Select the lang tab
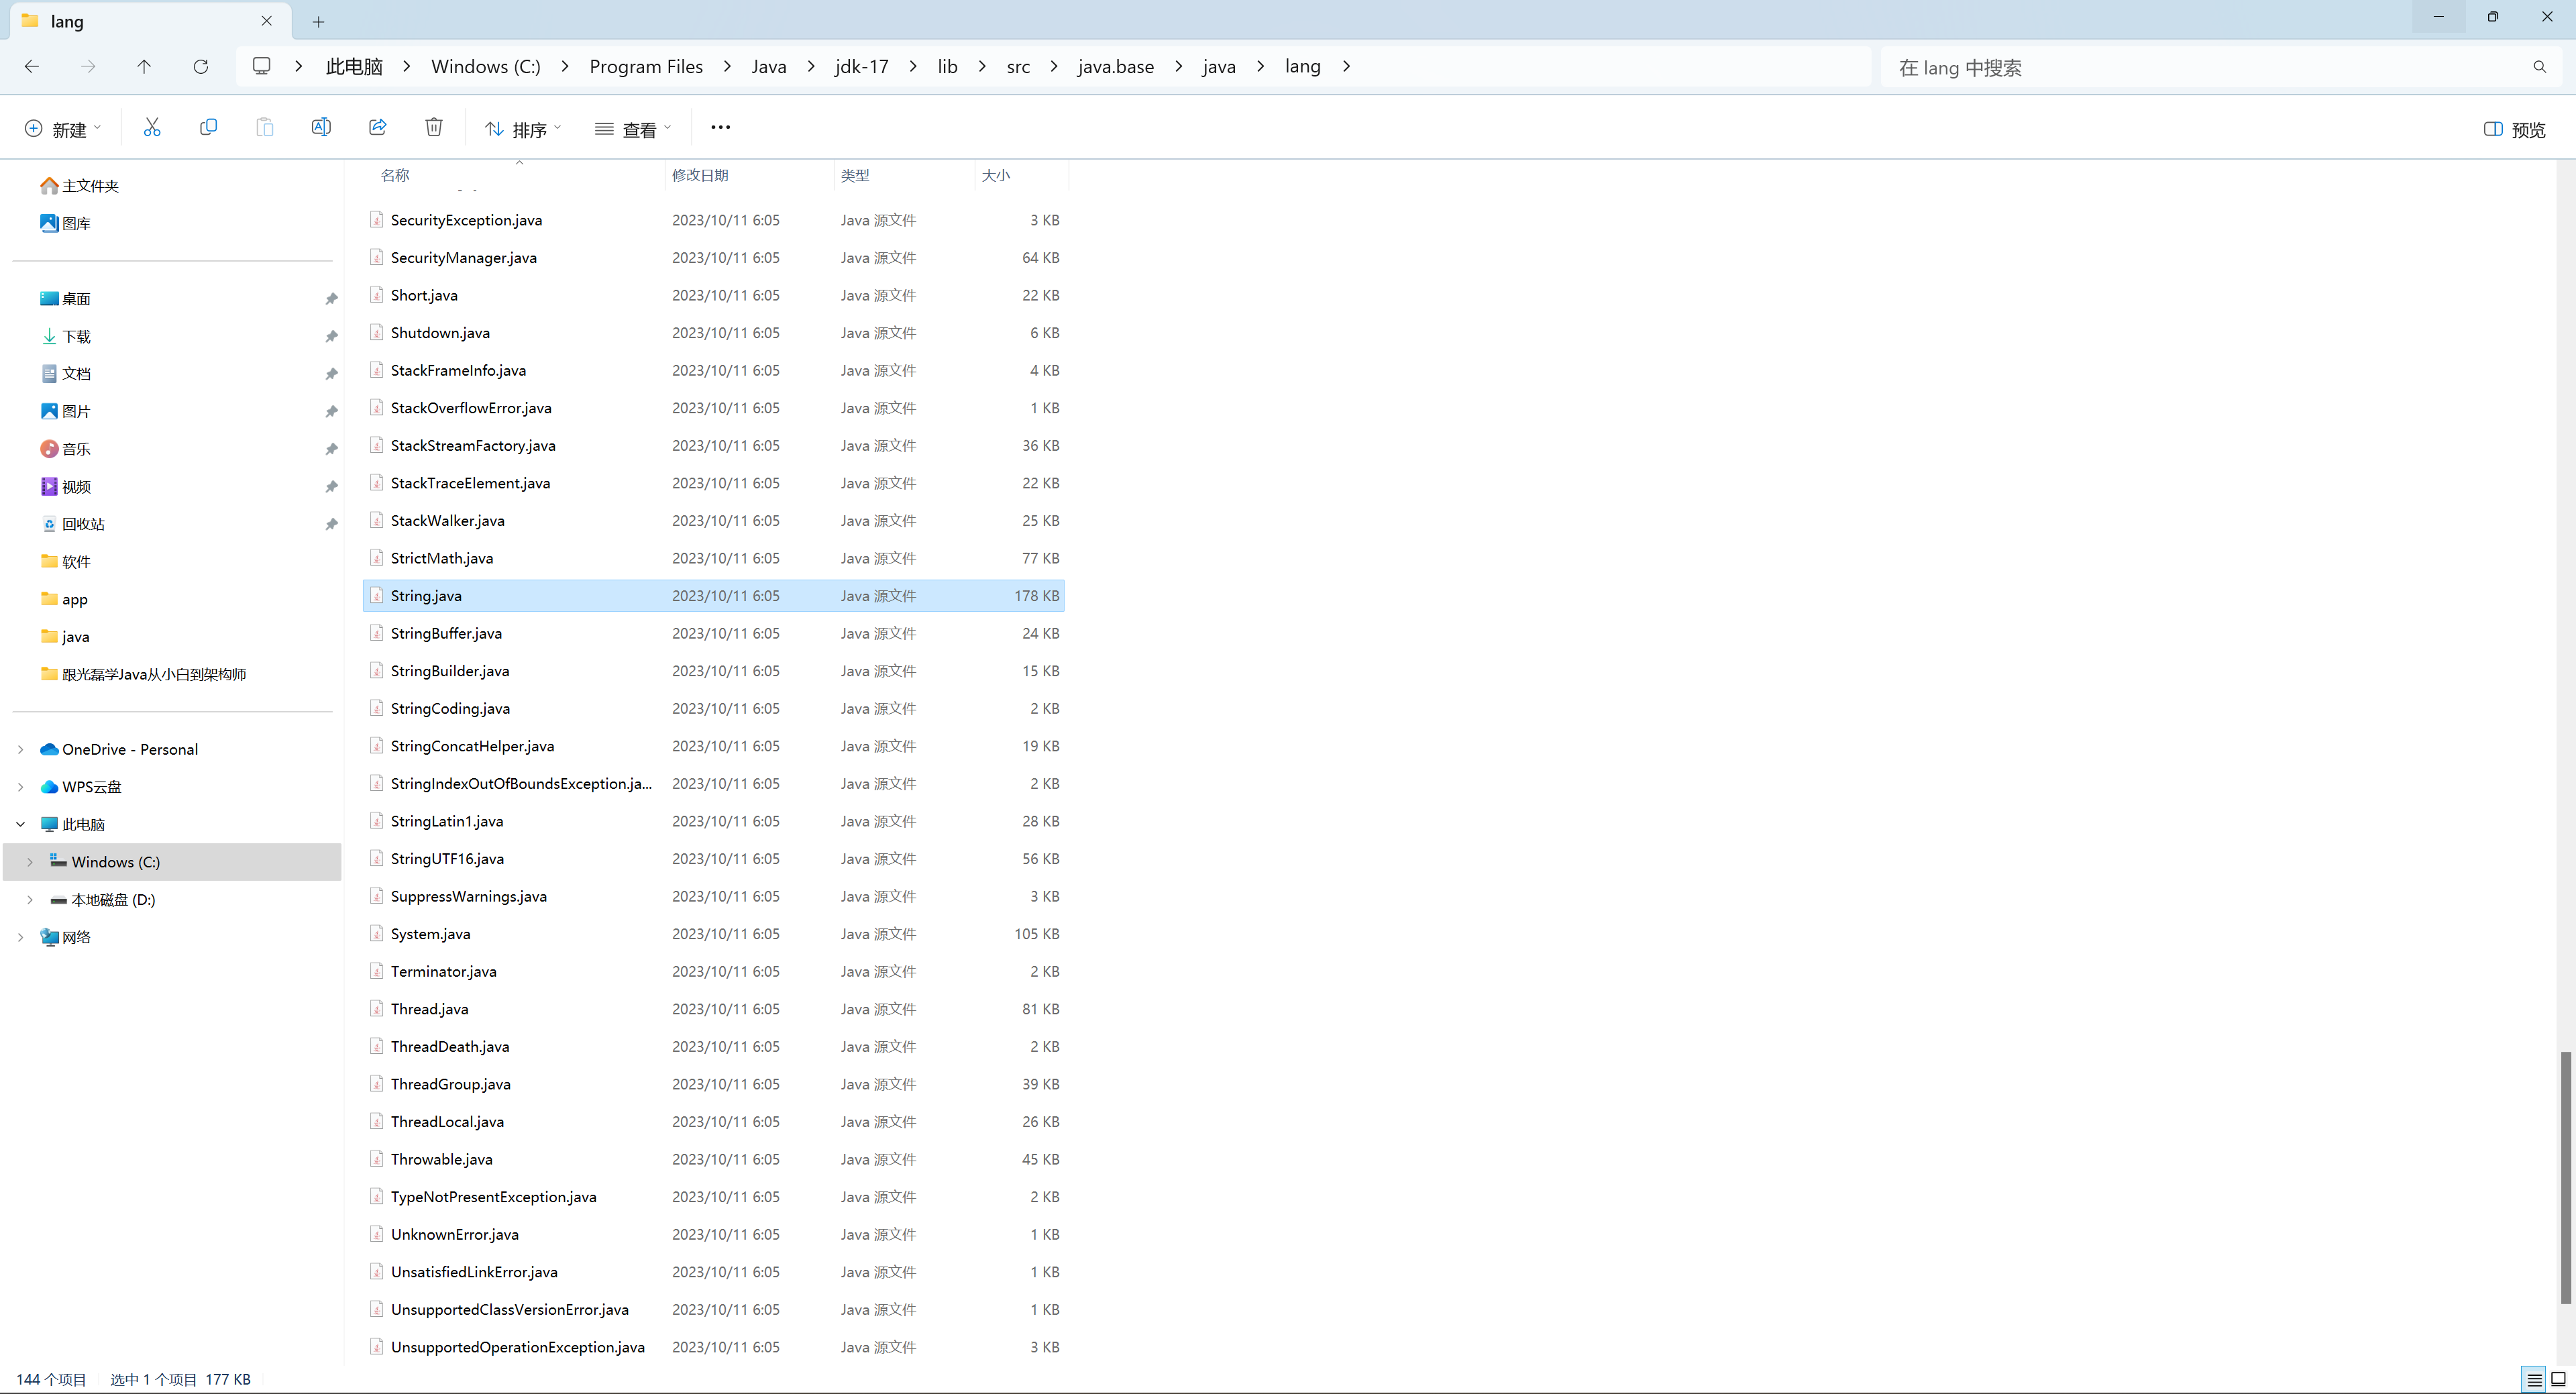Image resolution: width=2576 pixels, height=1394 pixels. [x=150, y=21]
